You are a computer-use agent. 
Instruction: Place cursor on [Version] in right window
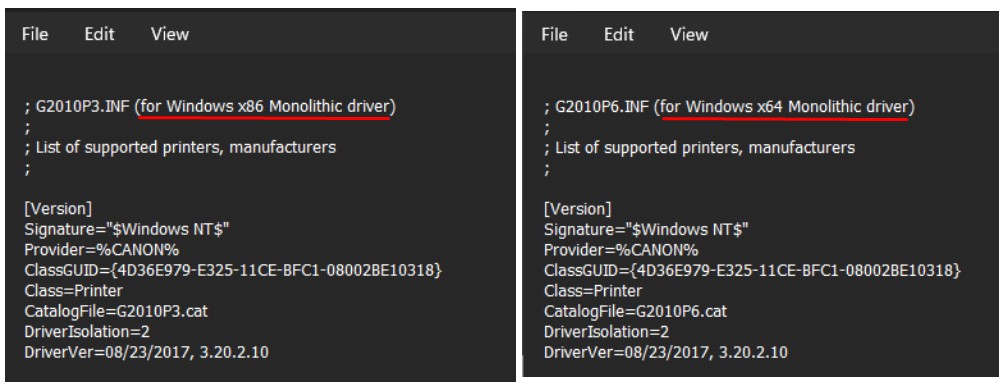coord(577,209)
